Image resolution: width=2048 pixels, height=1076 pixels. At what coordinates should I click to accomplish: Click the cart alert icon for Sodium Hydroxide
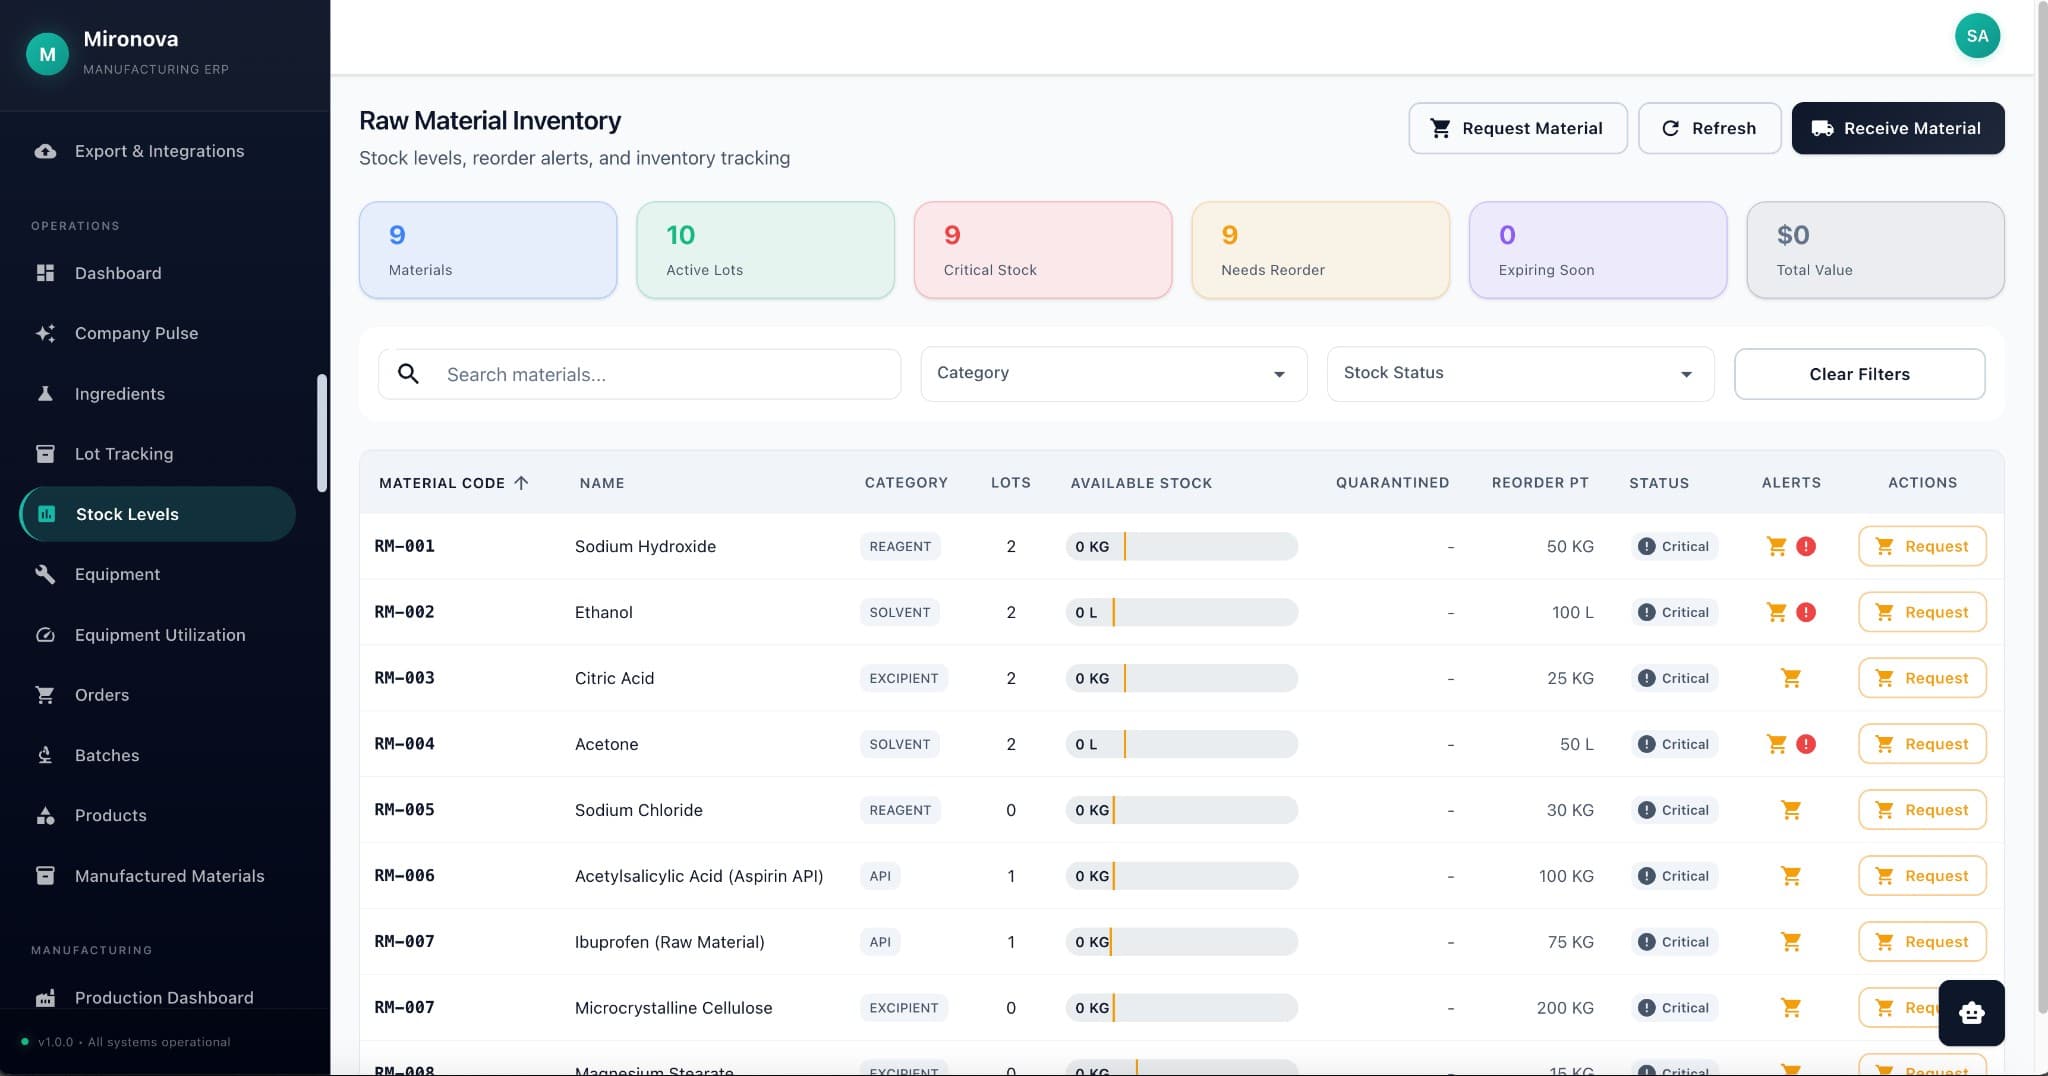[1777, 546]
